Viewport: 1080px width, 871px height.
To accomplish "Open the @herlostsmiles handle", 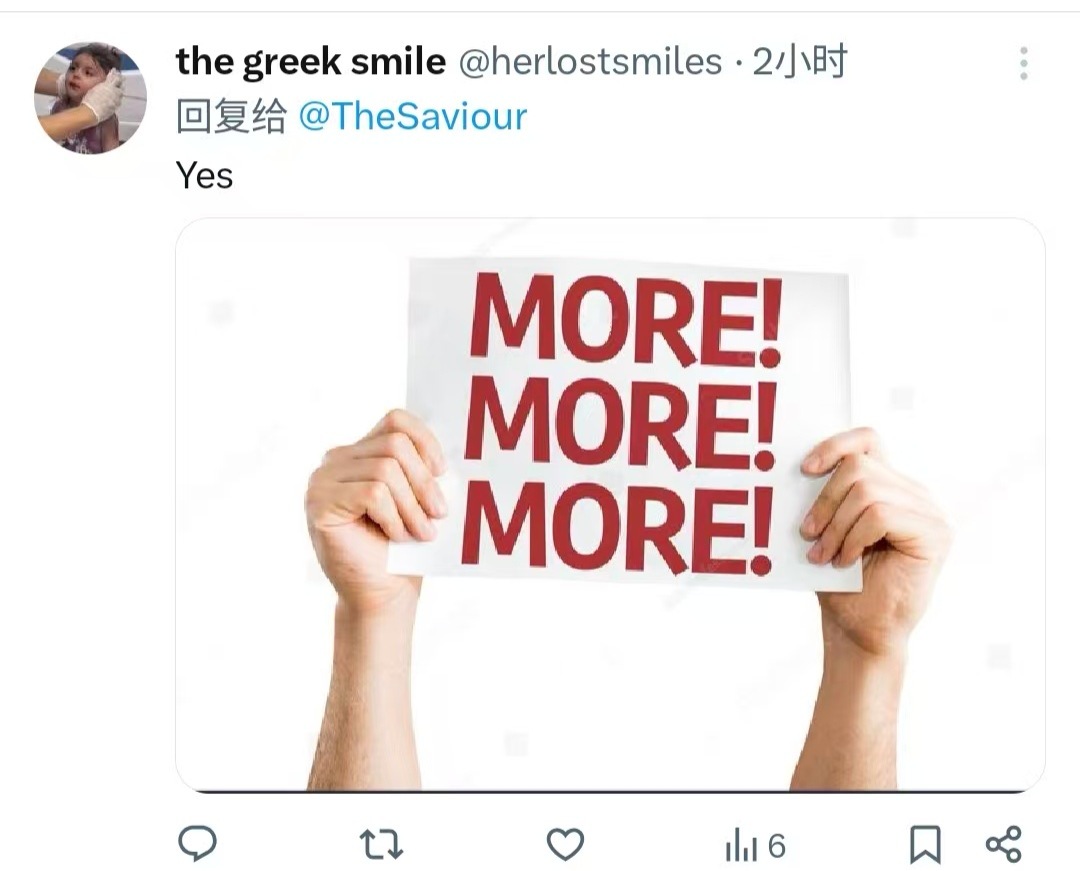I will (x=590, y=62).
